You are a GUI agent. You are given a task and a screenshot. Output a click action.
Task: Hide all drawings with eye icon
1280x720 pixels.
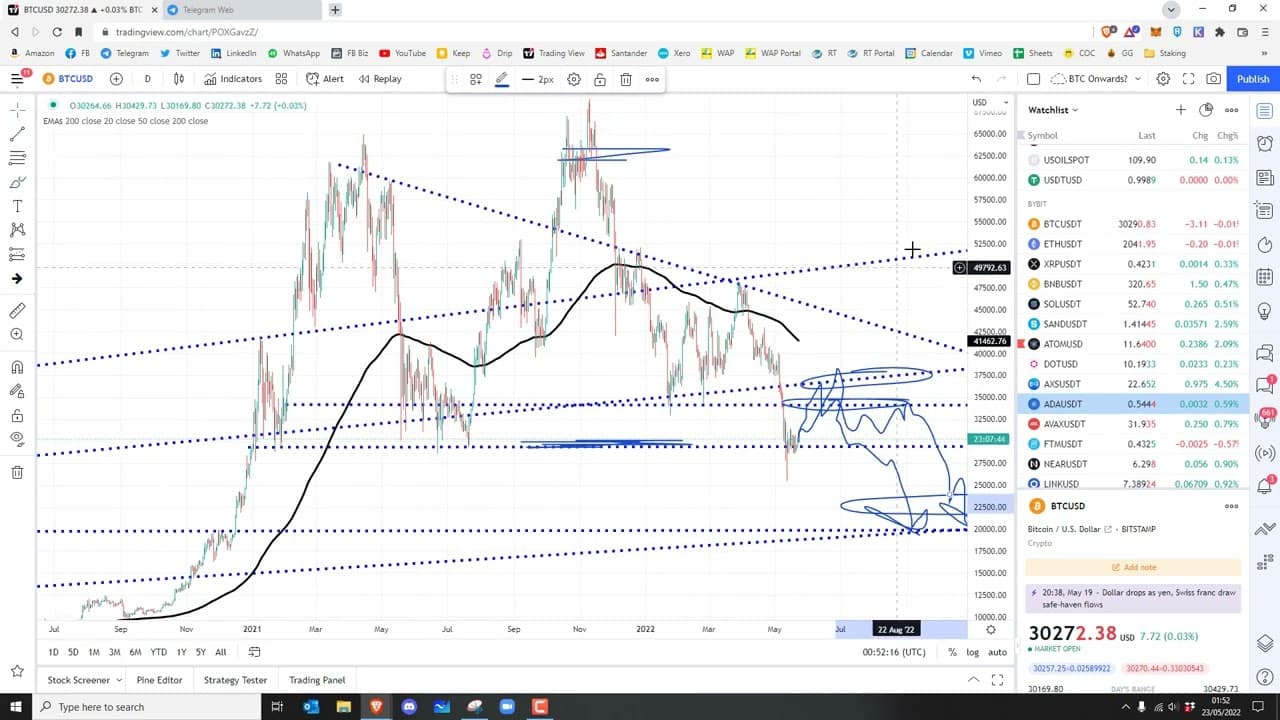tap(17, 439)
